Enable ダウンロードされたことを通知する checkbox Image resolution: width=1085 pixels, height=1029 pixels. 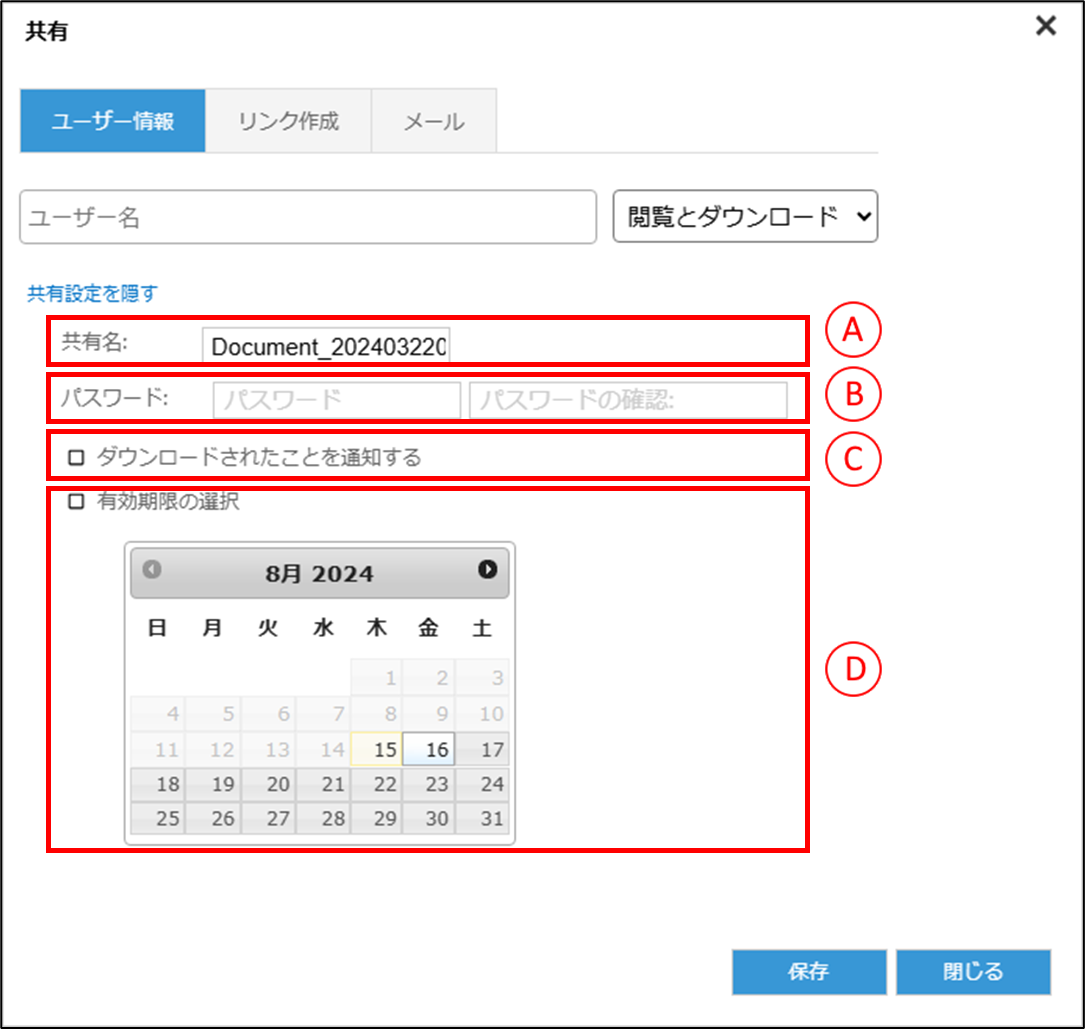(x=76, y=457)
